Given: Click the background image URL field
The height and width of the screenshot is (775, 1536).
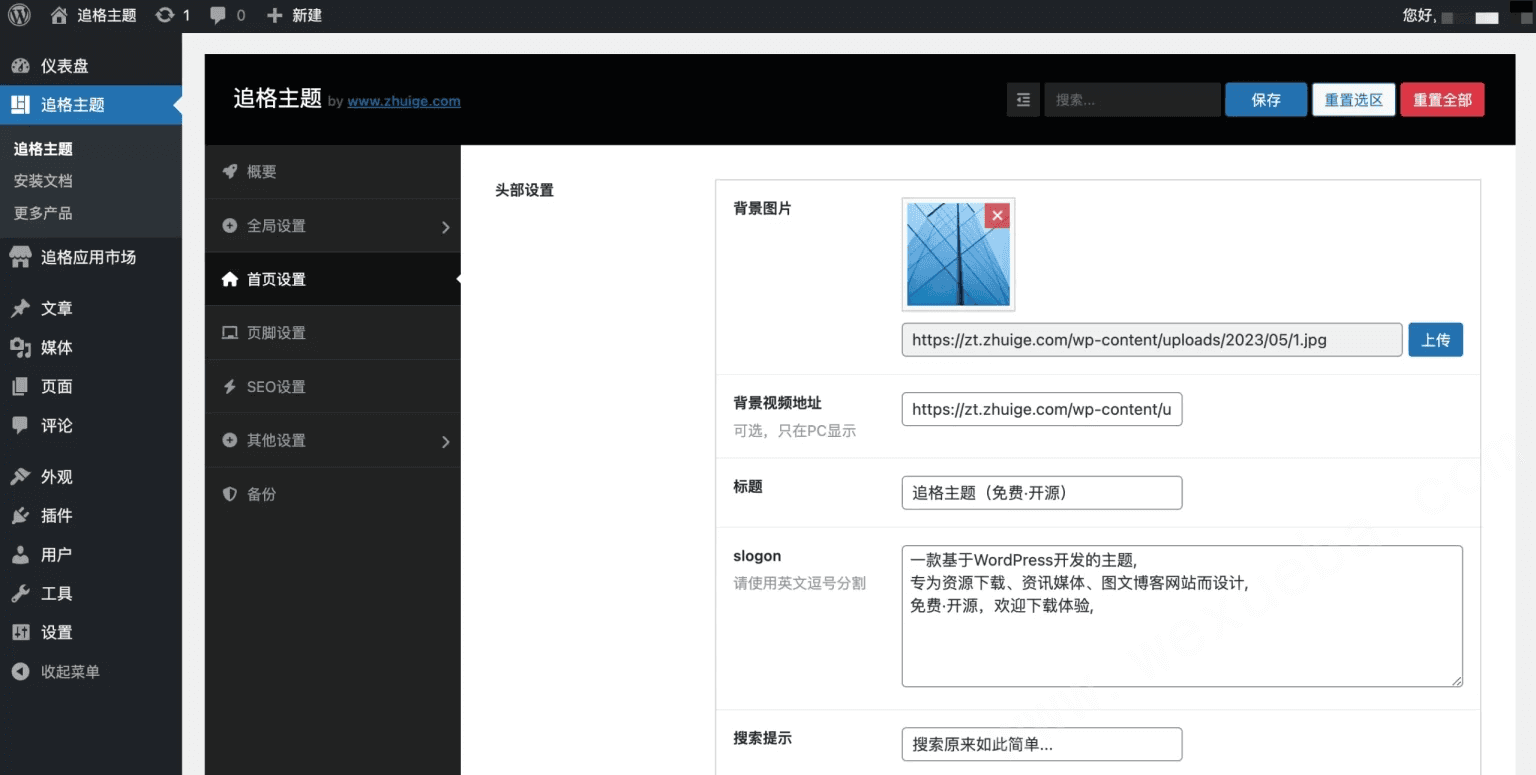Looking at the screenshot, I should pyautogui.click(x=1152, y=340).
